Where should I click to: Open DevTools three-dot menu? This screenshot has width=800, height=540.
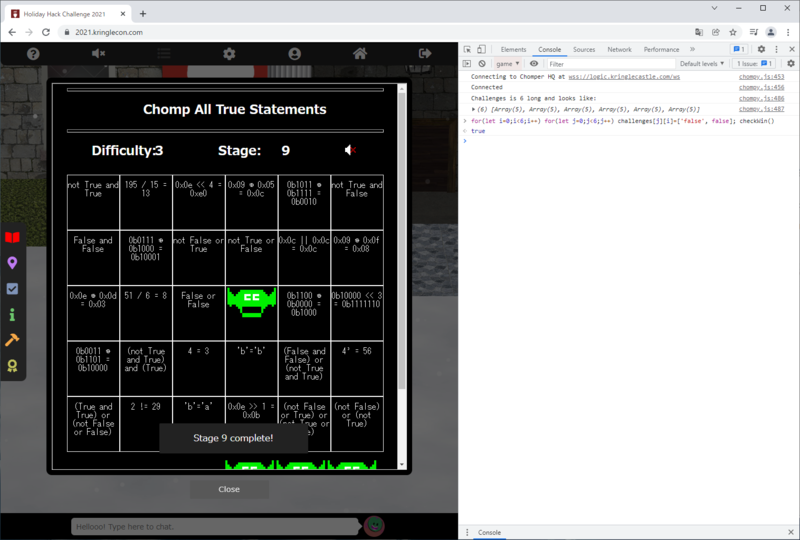777,50
